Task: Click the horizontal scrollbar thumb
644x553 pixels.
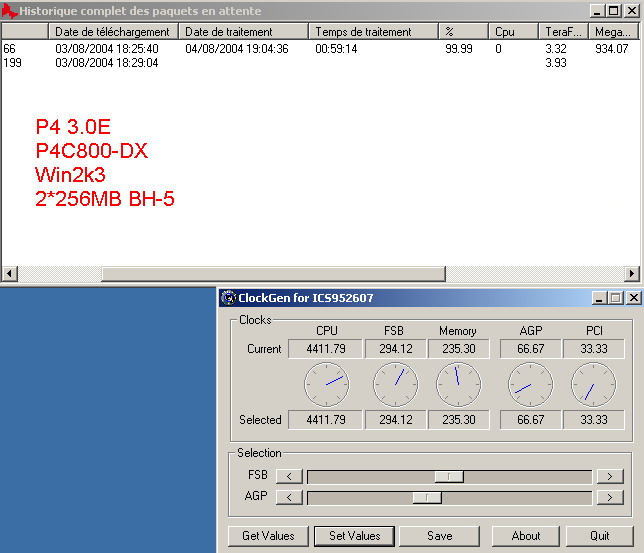Action: (274, 274)
